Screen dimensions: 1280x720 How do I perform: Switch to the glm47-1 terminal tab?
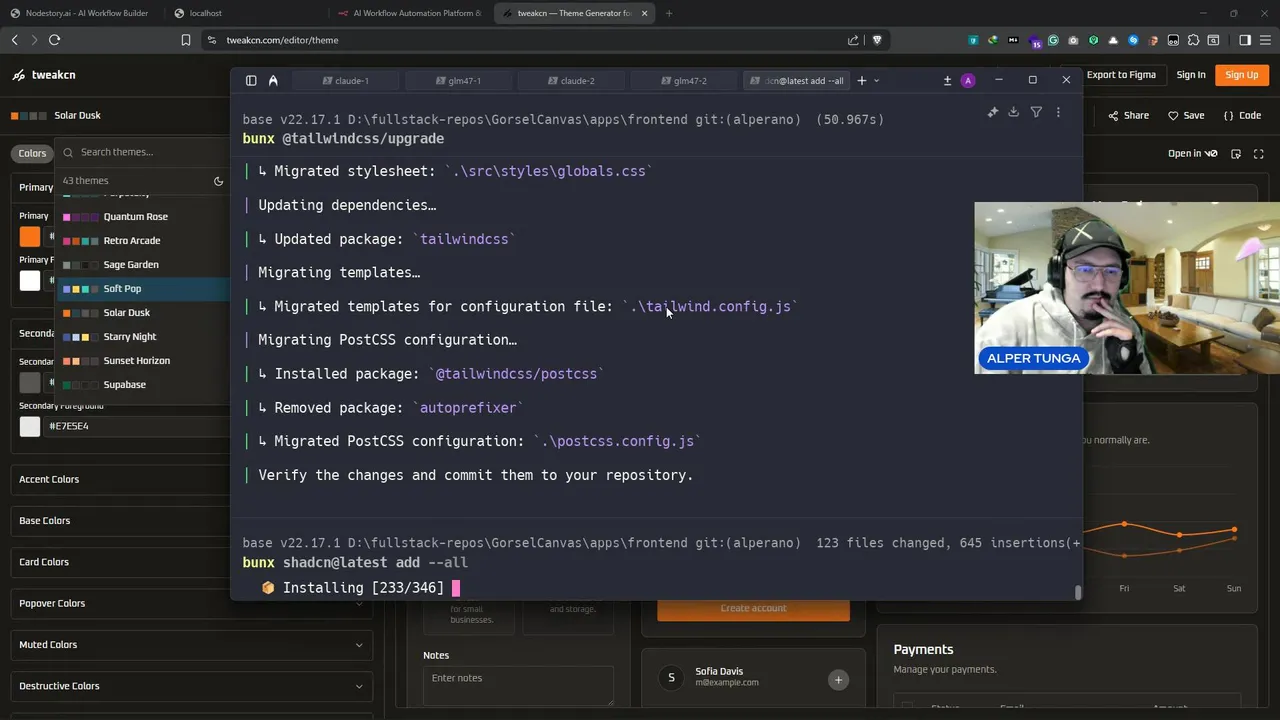(459, 80)
